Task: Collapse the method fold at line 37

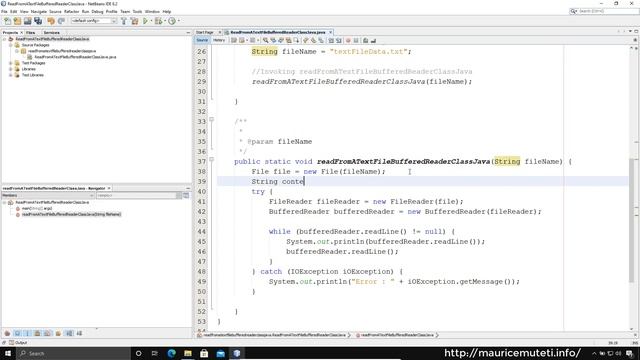Action: 211,160
